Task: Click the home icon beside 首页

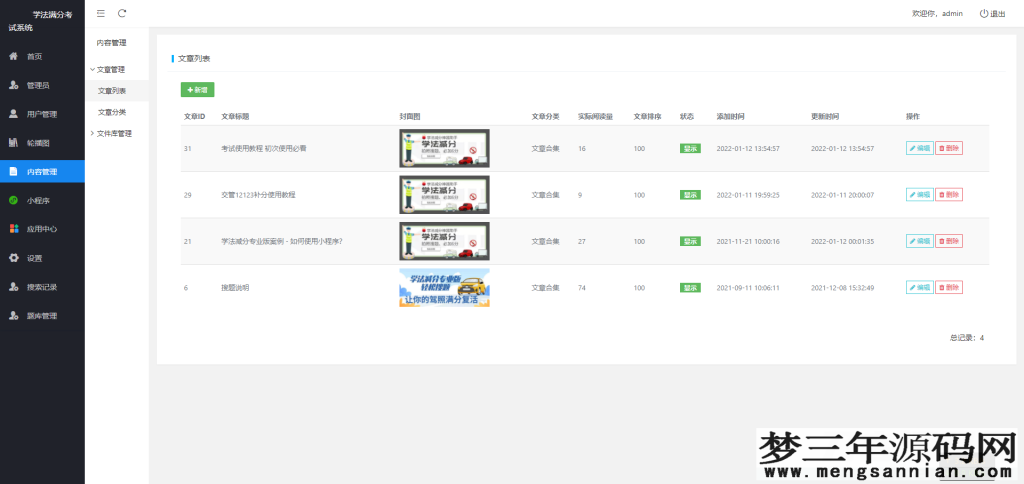Action: (13, 56)
